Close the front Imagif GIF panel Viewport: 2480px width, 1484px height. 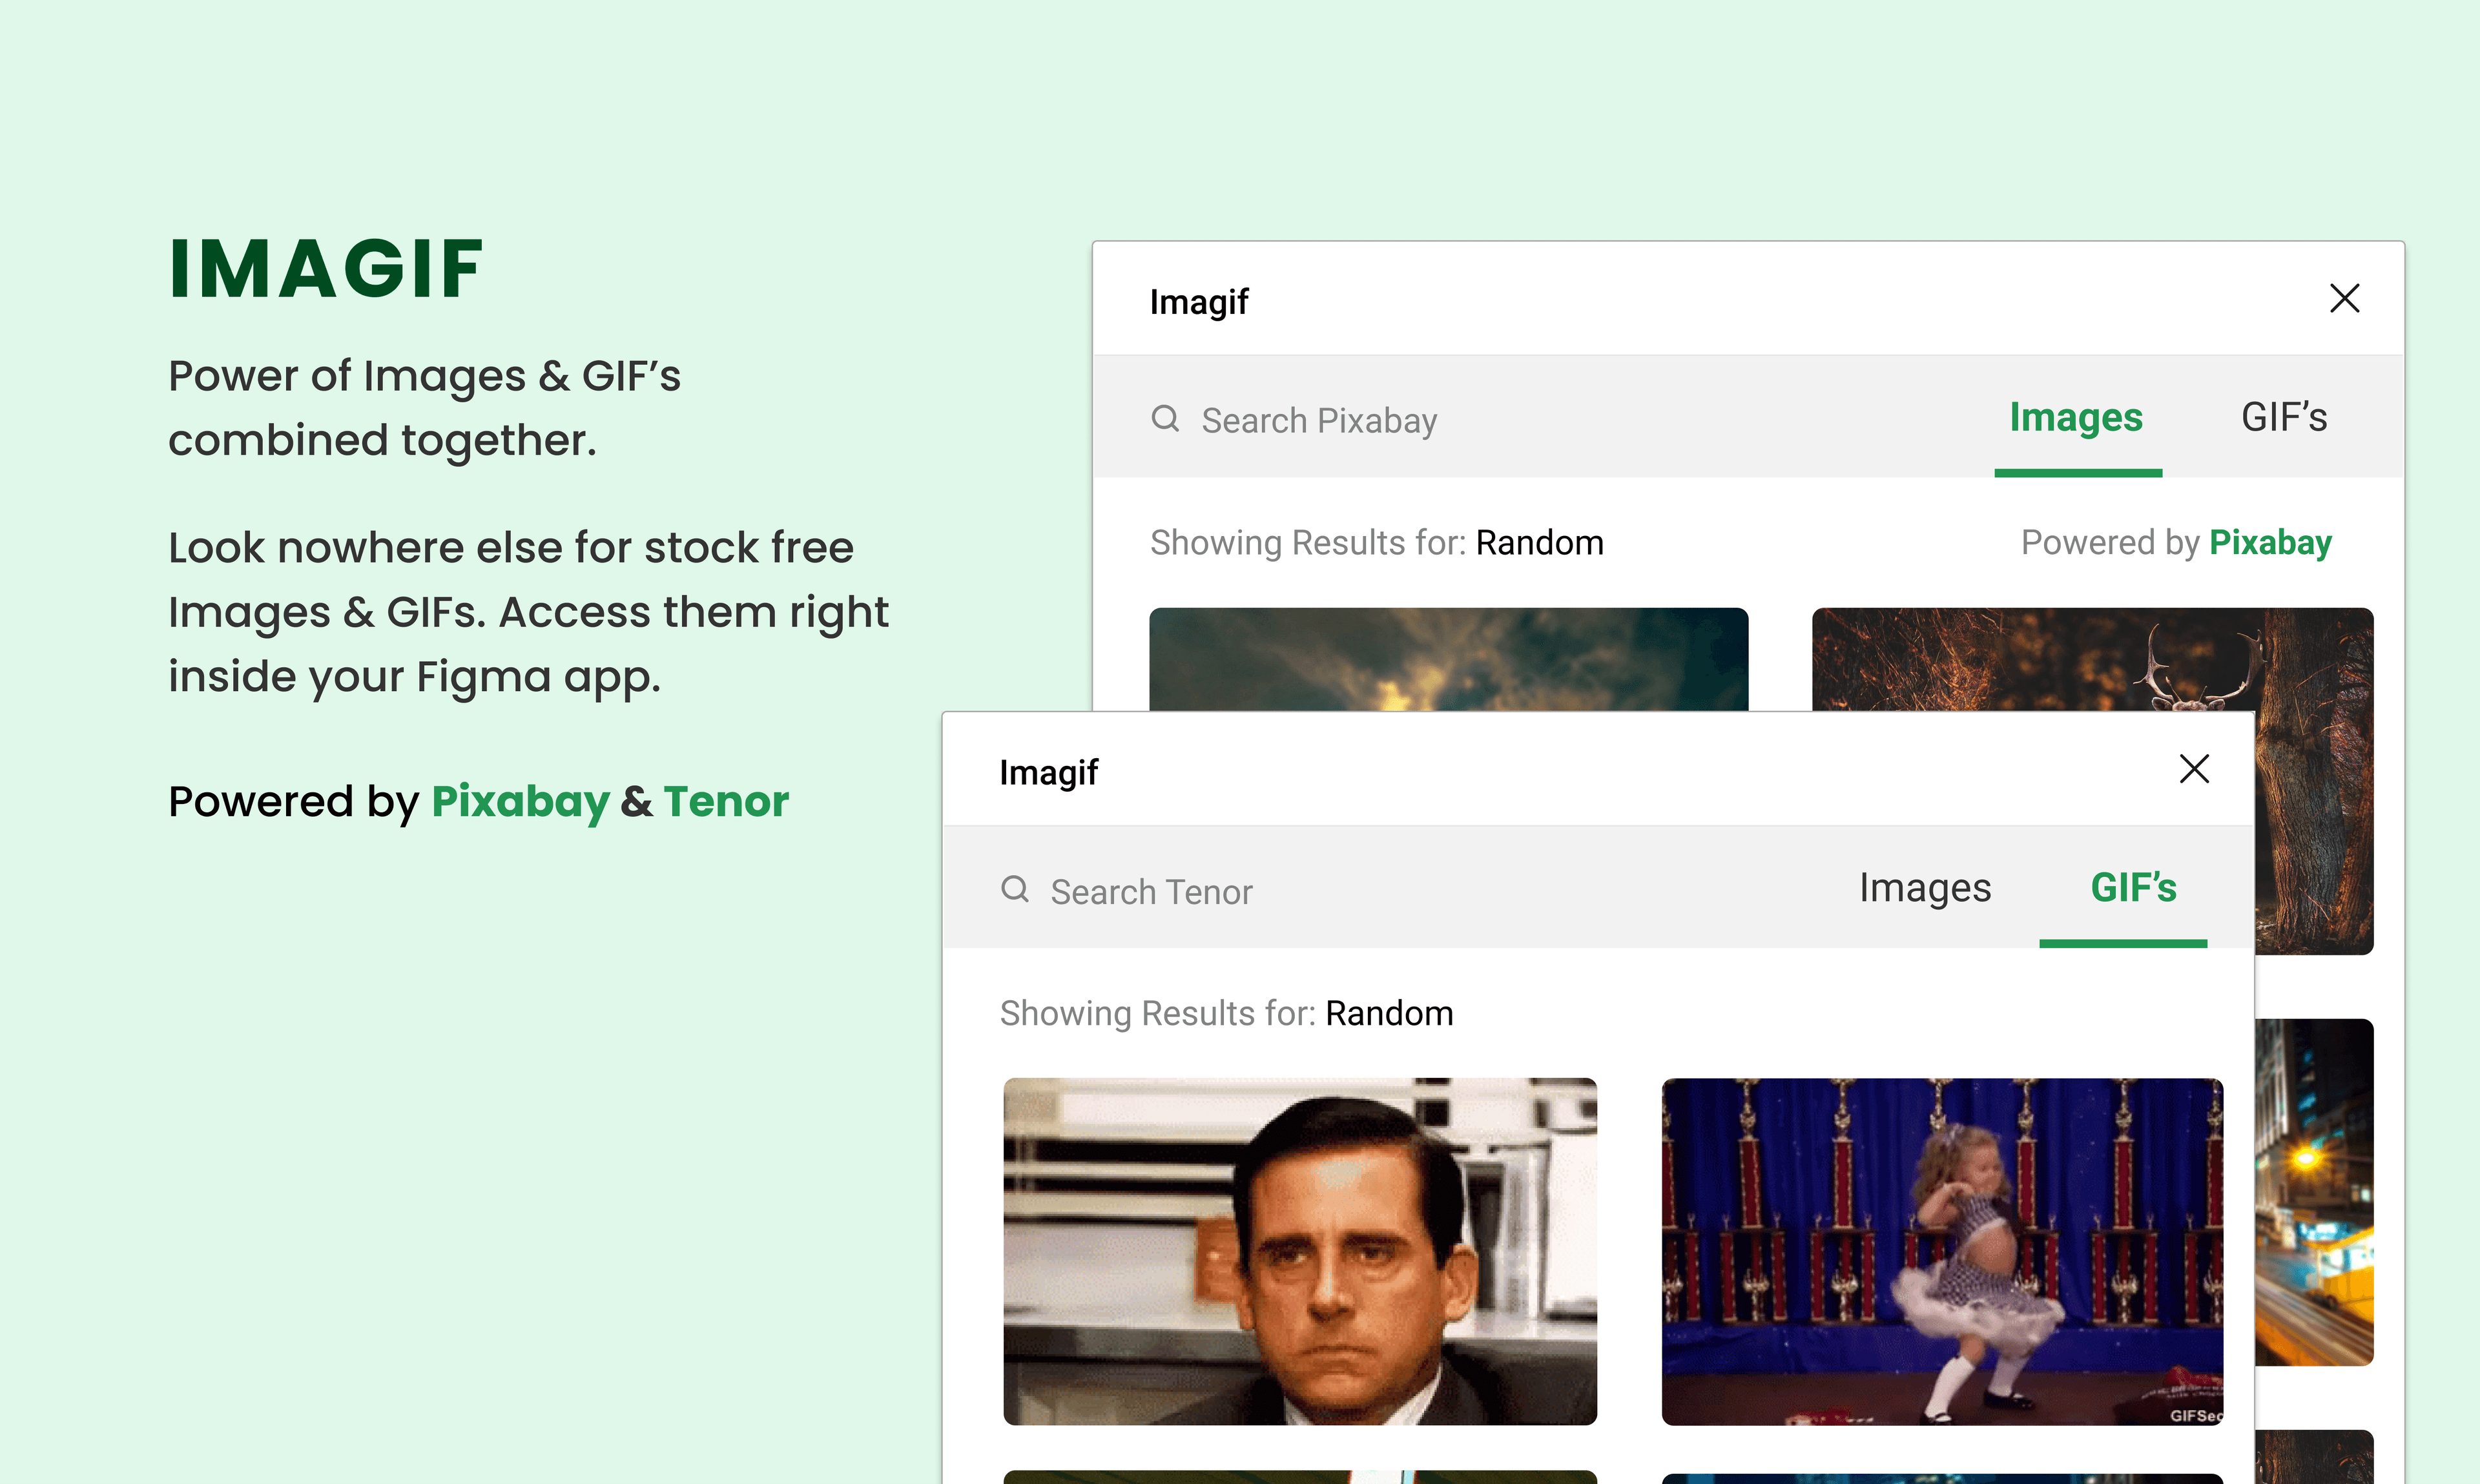coord(2194,769)
